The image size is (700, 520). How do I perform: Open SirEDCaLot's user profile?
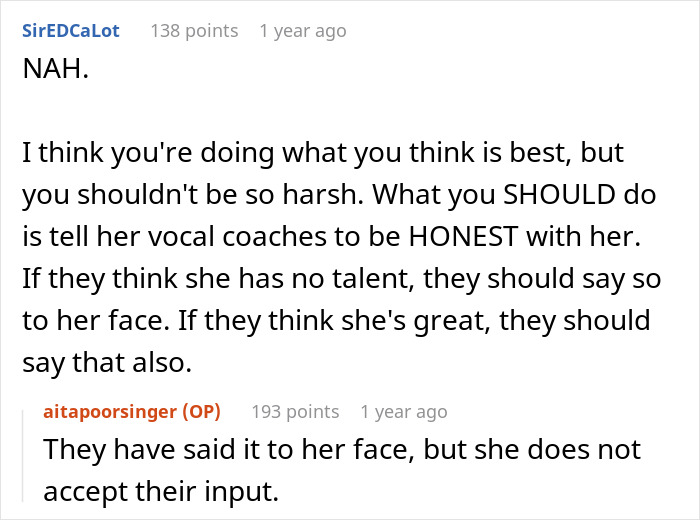[70, 30]
